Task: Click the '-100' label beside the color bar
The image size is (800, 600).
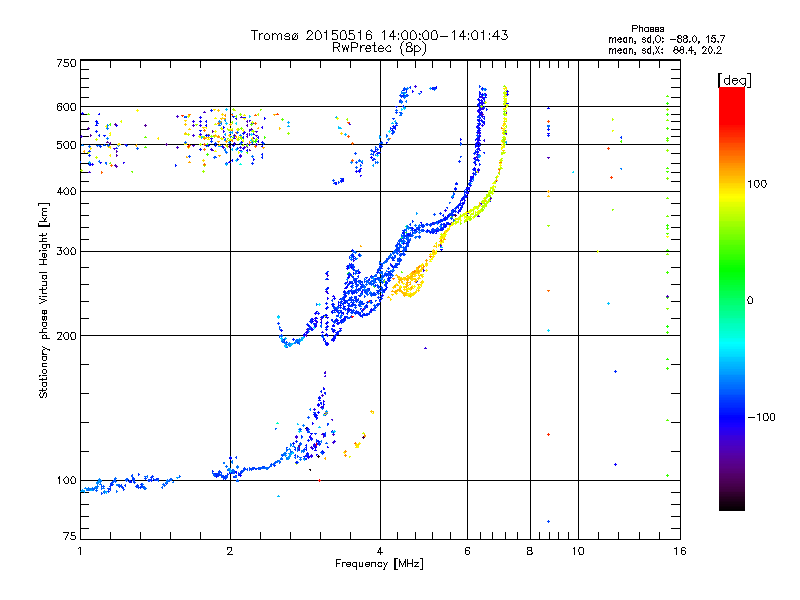Action: pyautogui.click(x=761, y=417)
